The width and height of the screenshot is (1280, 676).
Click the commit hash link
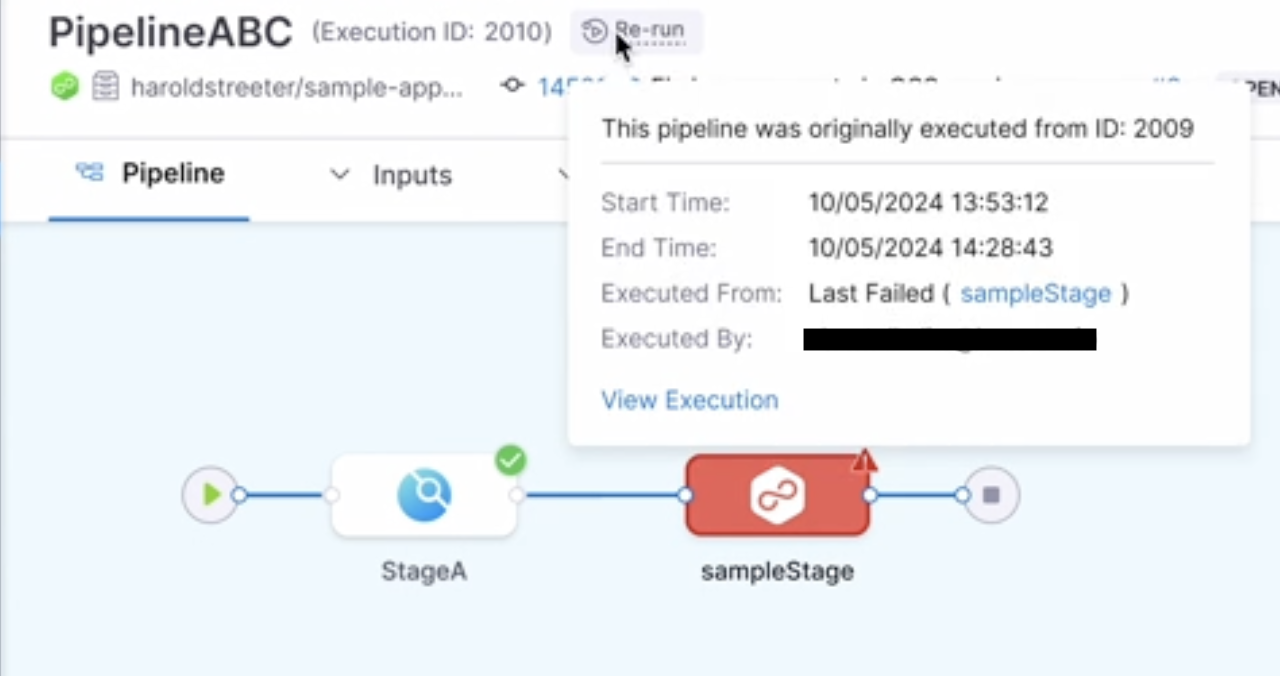pyautogui.click(x=552, y=87)
